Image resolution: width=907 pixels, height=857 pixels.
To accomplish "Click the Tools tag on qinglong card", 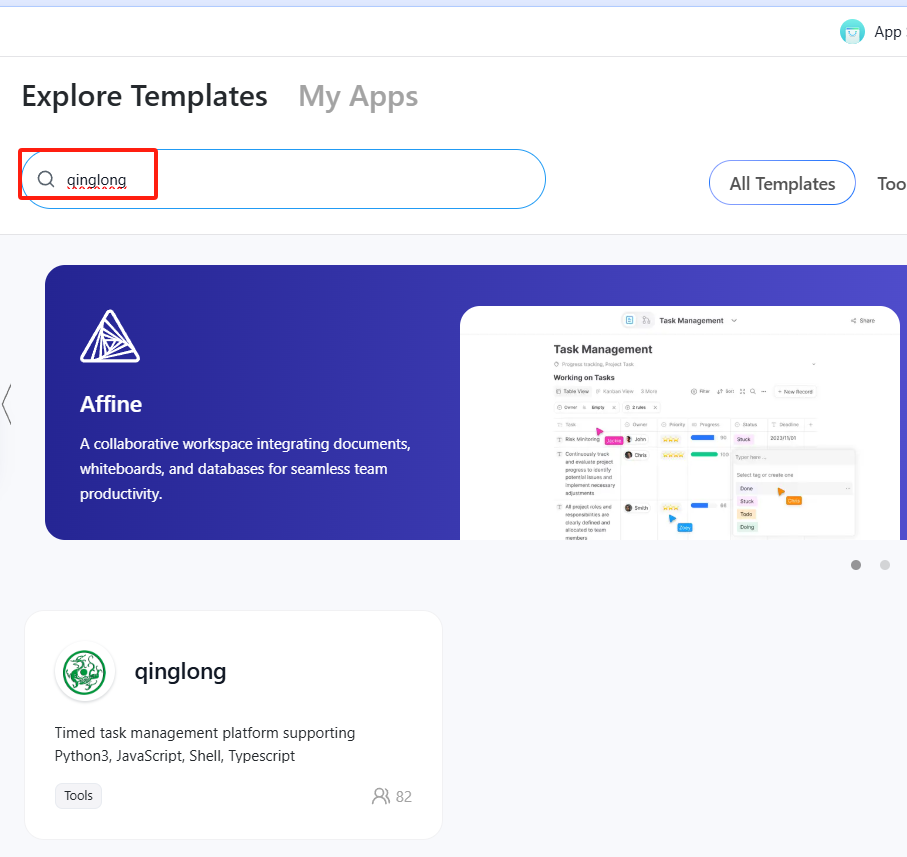I will click(78, 796).
